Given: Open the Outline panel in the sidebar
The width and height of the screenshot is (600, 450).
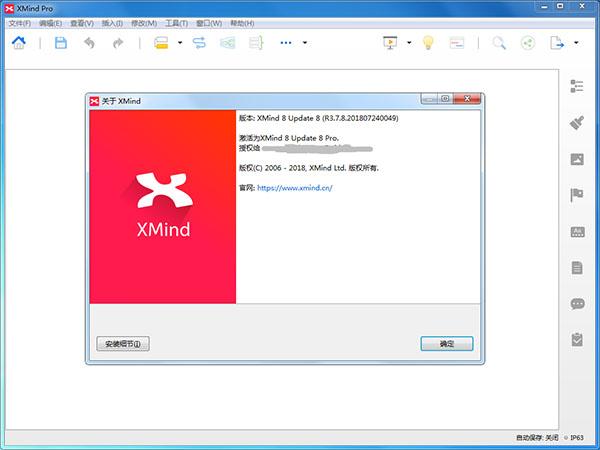Looking at the screenshot, I should pyautogui.click(x=577, y=86).
